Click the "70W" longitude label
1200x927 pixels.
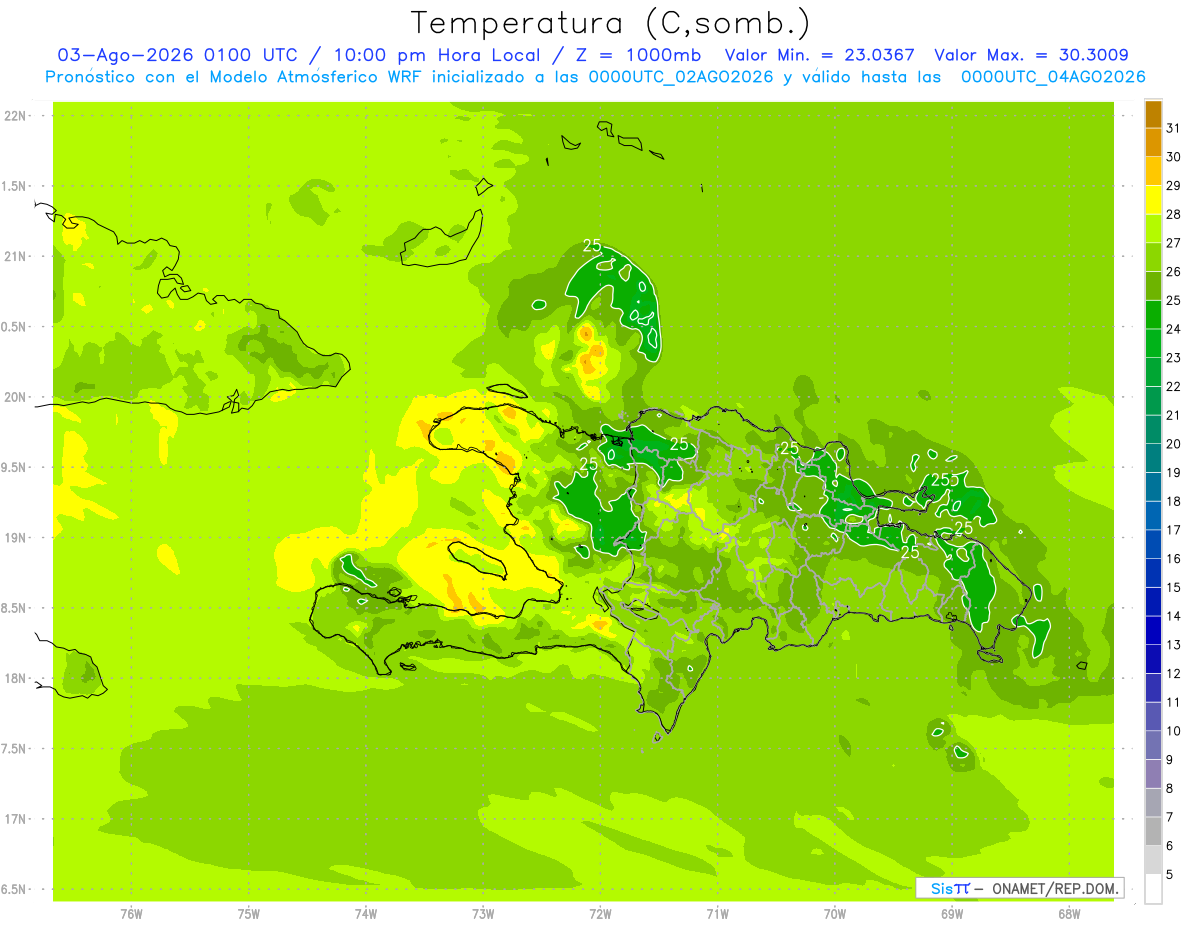click(835, 913)
